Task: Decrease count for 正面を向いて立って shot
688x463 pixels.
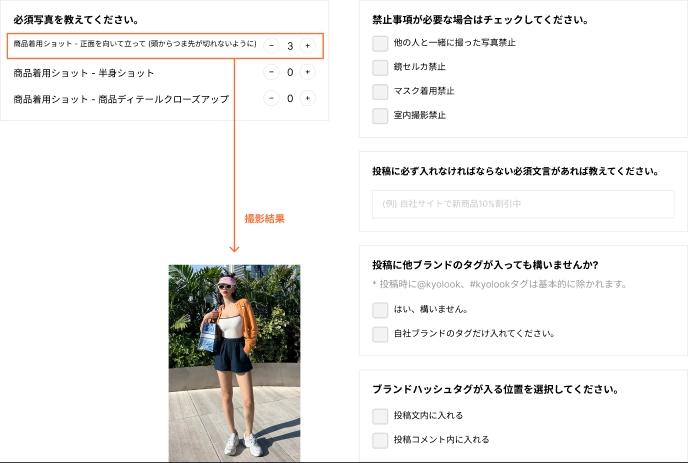Action: click(271, 46)
